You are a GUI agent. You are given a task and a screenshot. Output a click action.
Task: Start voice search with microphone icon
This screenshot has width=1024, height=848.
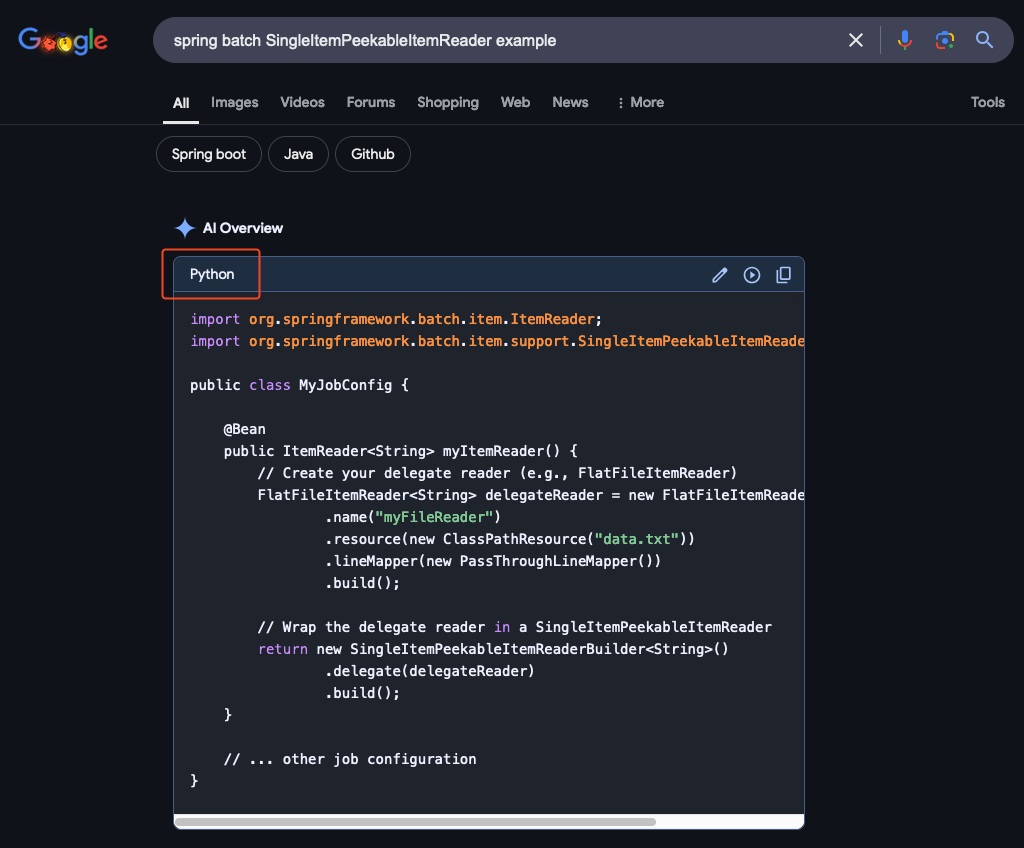pos(904,40)
